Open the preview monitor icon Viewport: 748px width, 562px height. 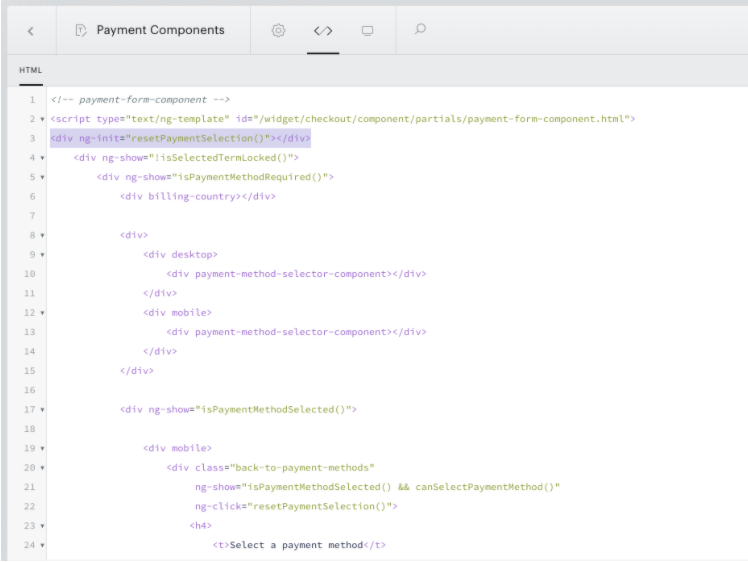pos(367,31)
